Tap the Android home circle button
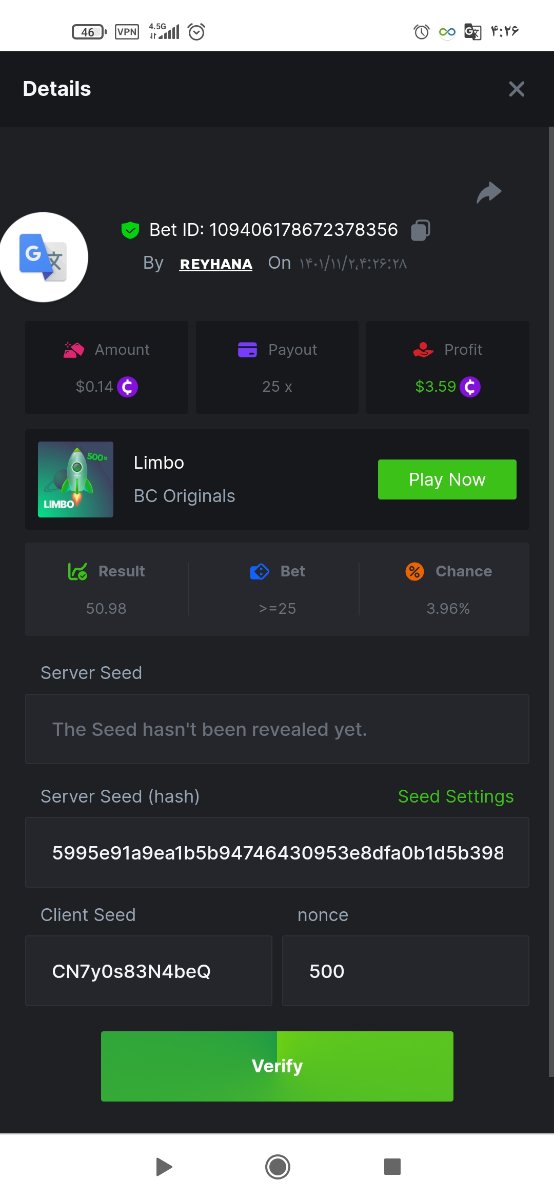 pos(277,1166)
